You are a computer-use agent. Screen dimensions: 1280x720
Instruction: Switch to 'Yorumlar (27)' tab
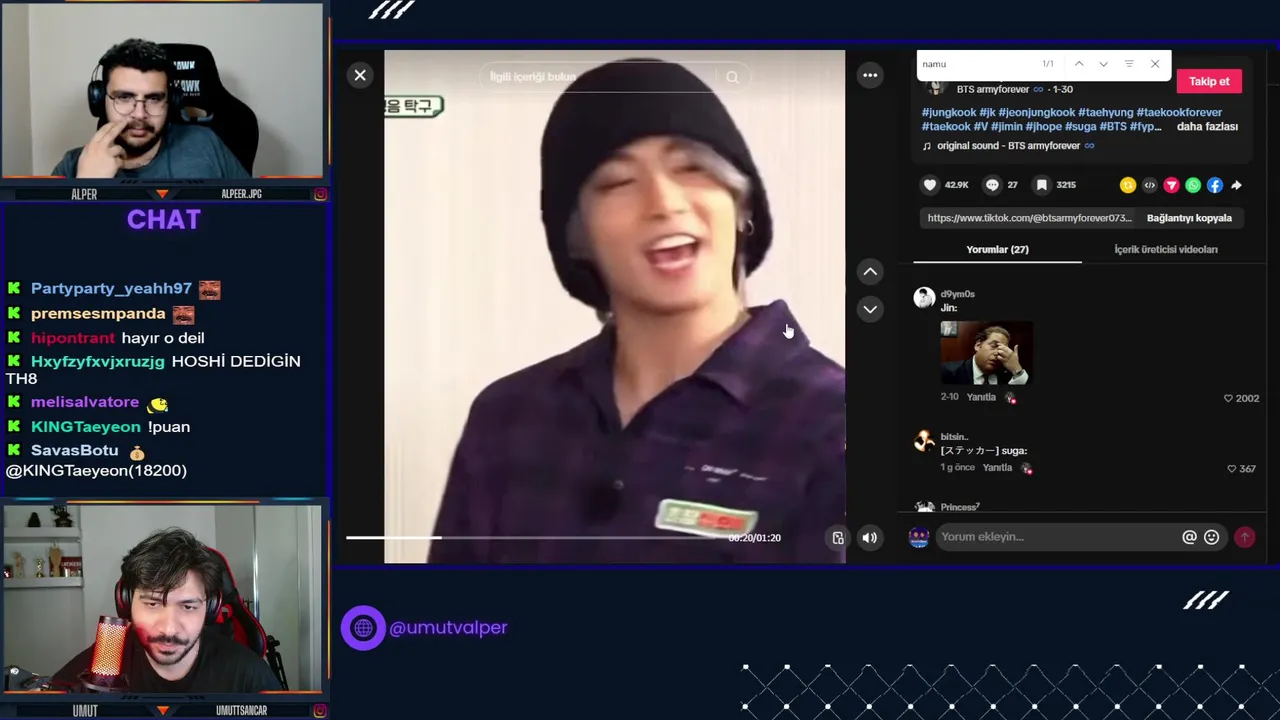tap(997, 250)
